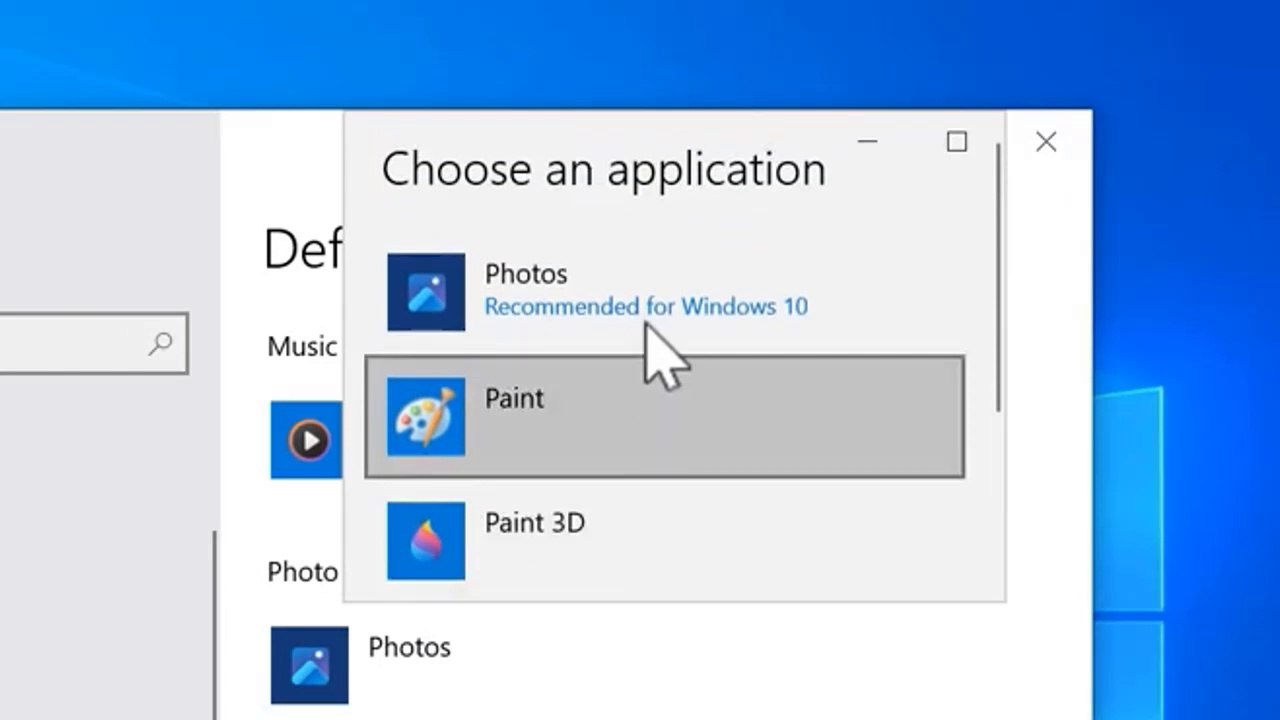The width and height of the screenshot is (1280, 720).
Task: Close the Settings window
Action: (1046, 142)
